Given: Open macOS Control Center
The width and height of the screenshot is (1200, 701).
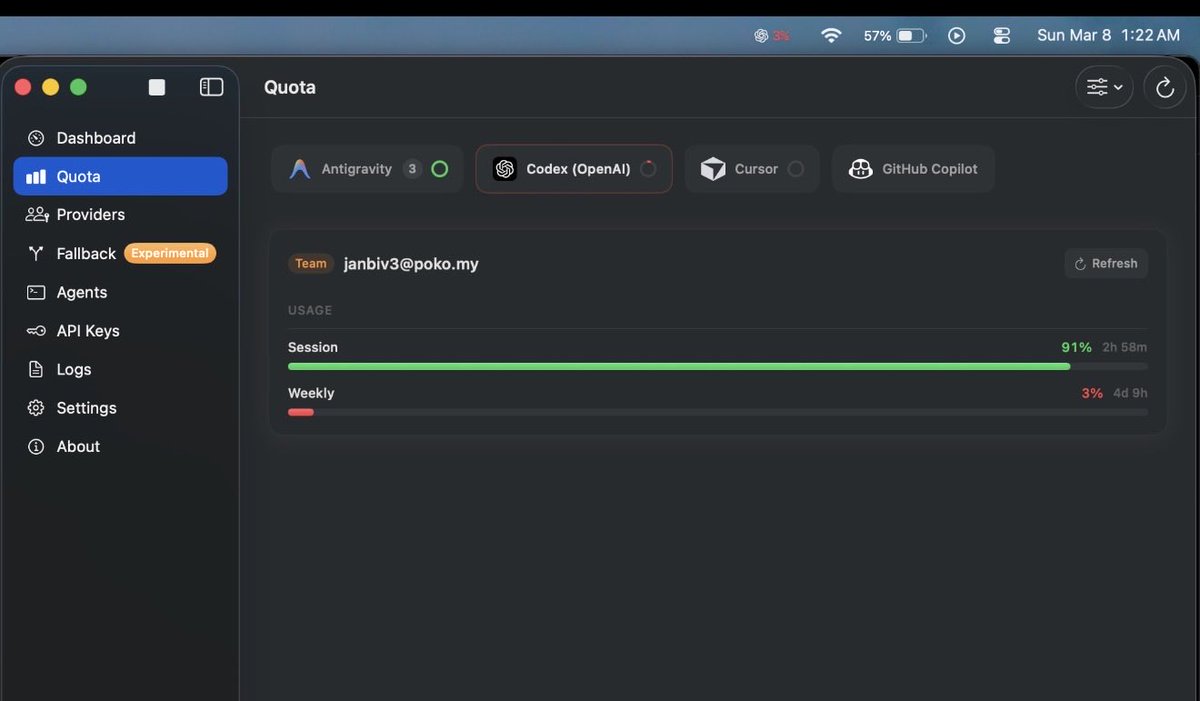Looking at the screenshot, I should [1003, 35].
